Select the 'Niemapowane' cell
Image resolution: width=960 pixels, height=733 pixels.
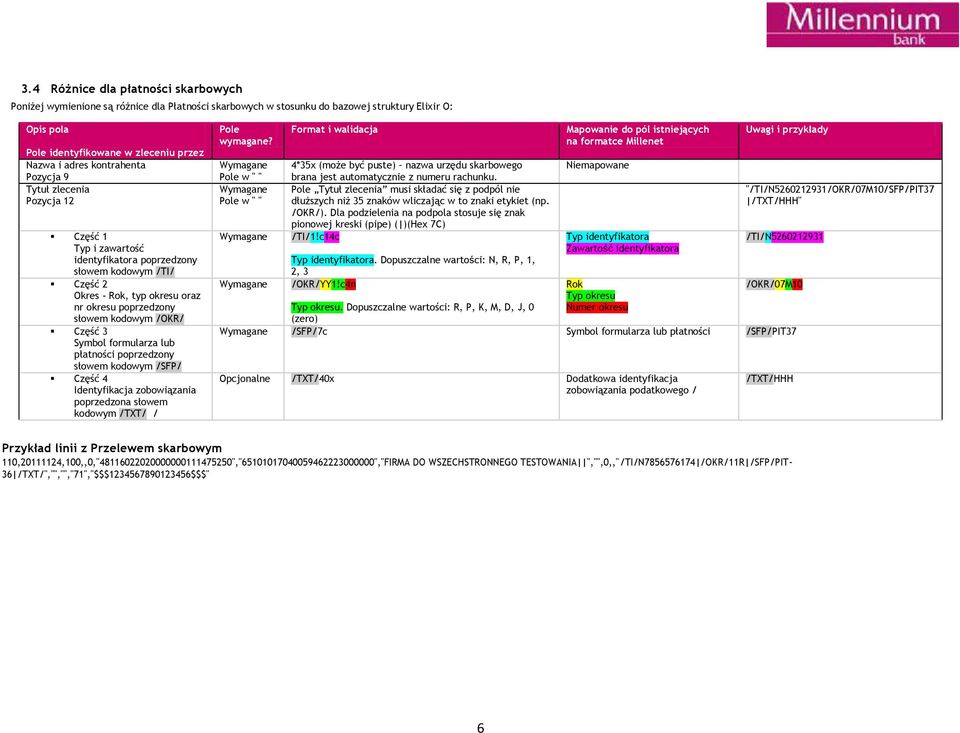pyautogui.click(x=598, y=165)
